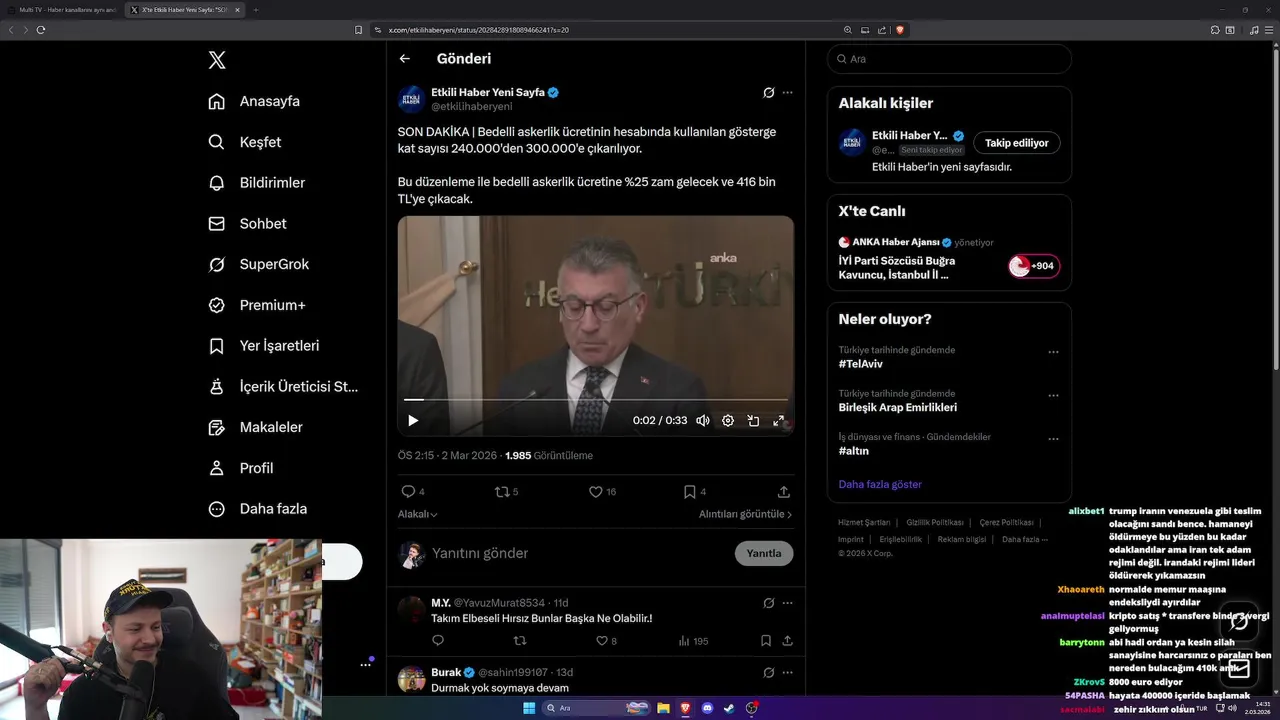Viewport: 1280px width, 720px height.
Task: Click the Takip ediliyor button
Action: click(1016, 143)
